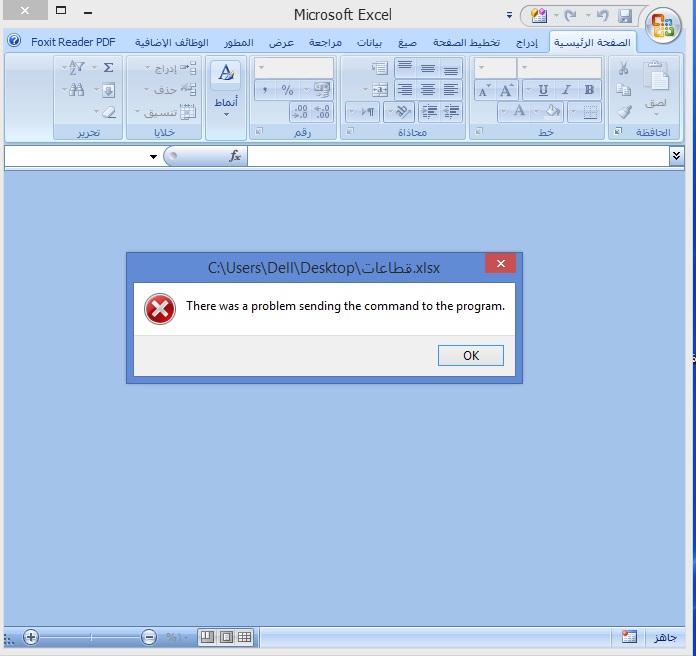Click the Find and Select binoculars
Viewport: 696px width, 656px height.
[76, 90]
